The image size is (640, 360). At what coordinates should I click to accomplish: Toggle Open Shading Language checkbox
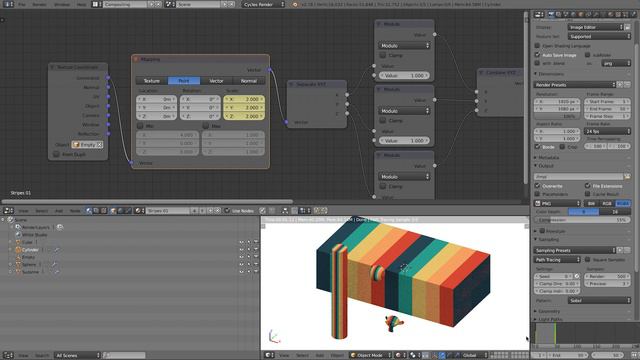point(537,46)
